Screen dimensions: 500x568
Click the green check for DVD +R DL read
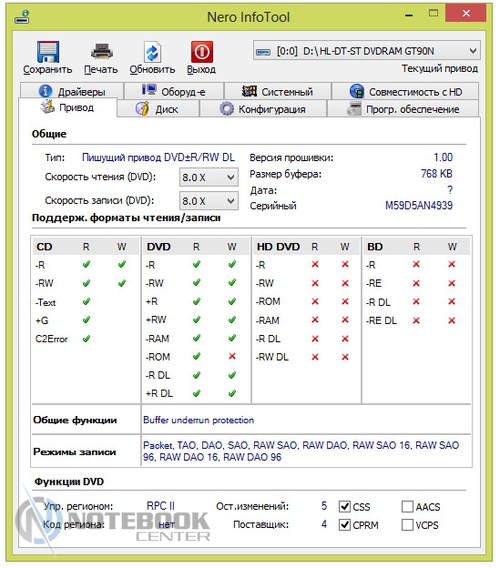(196, 393)
